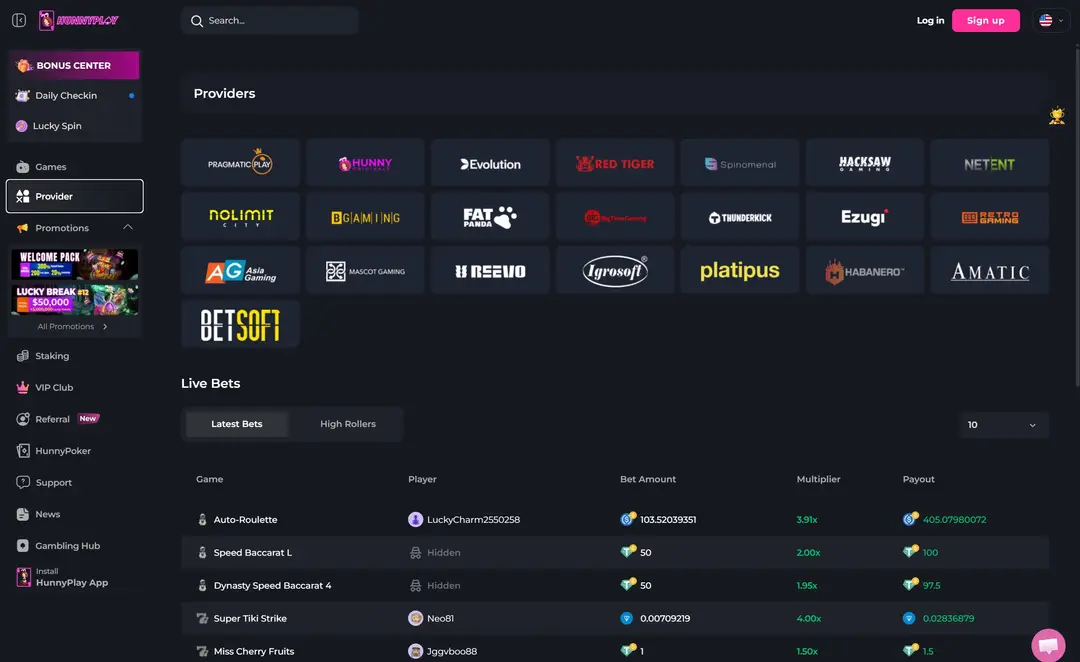Select the Habanero provider
The image size is (1080, 662).
point(865,270)
